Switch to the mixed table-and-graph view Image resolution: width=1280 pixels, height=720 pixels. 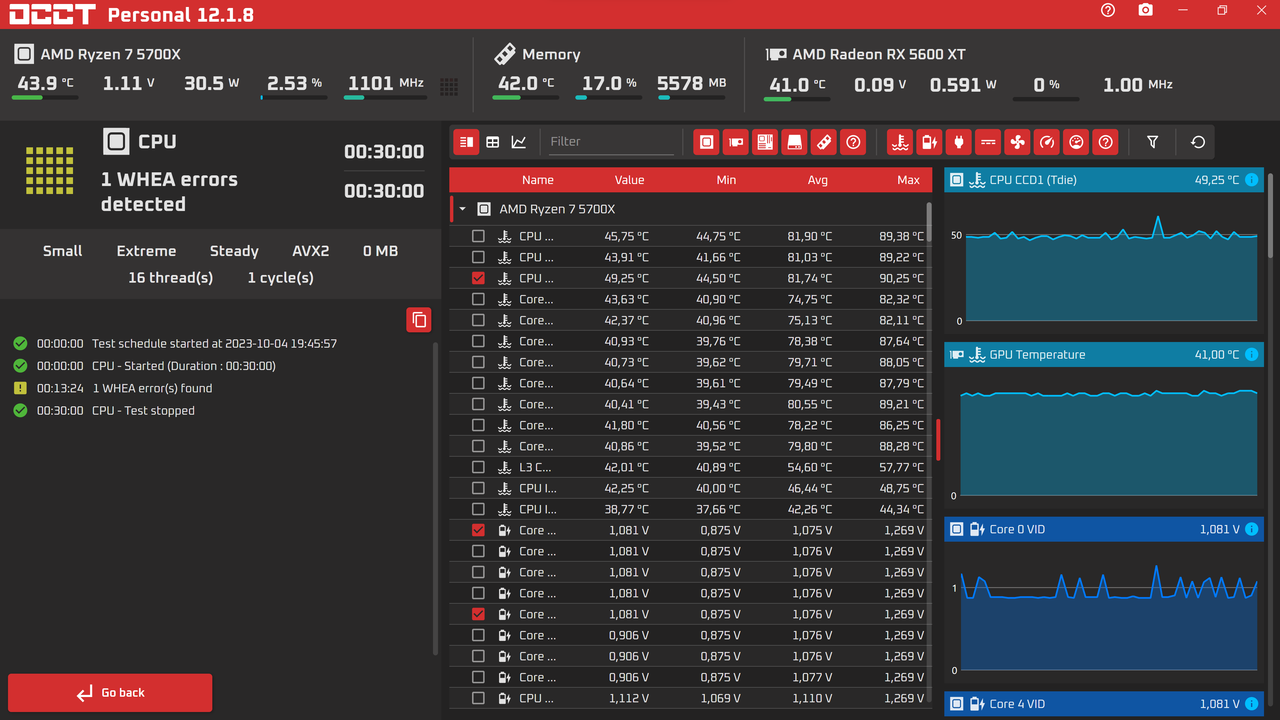tap(466, 142)
